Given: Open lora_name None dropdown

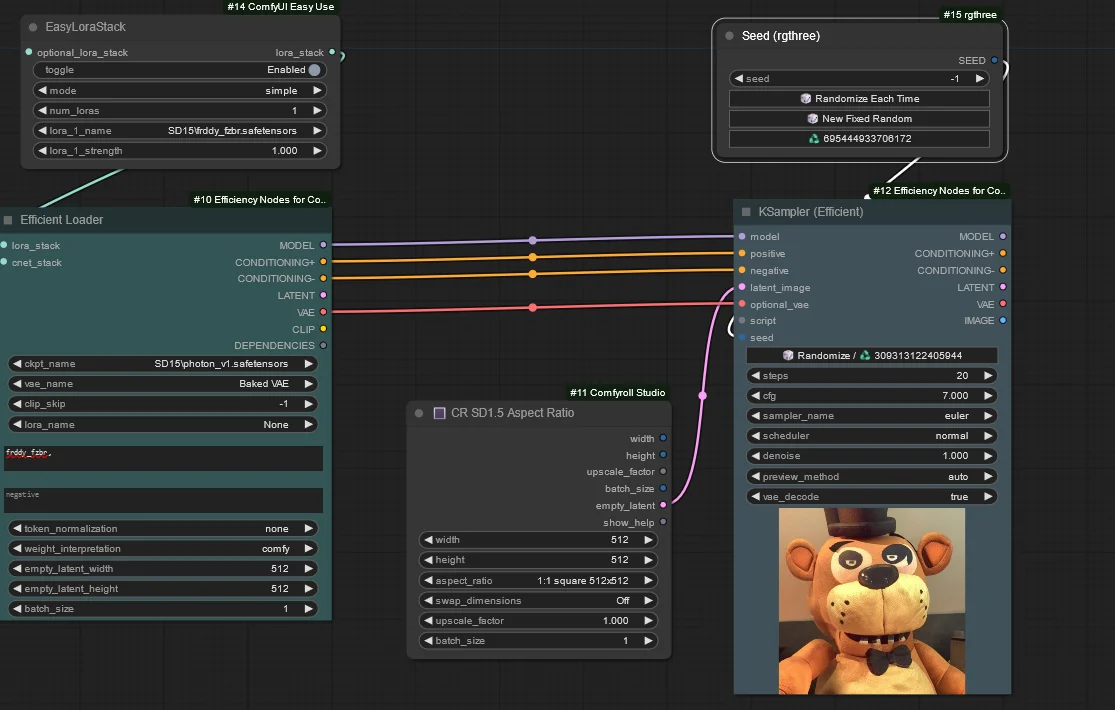Looking at the screenshot, I should [x=162, y=425].
